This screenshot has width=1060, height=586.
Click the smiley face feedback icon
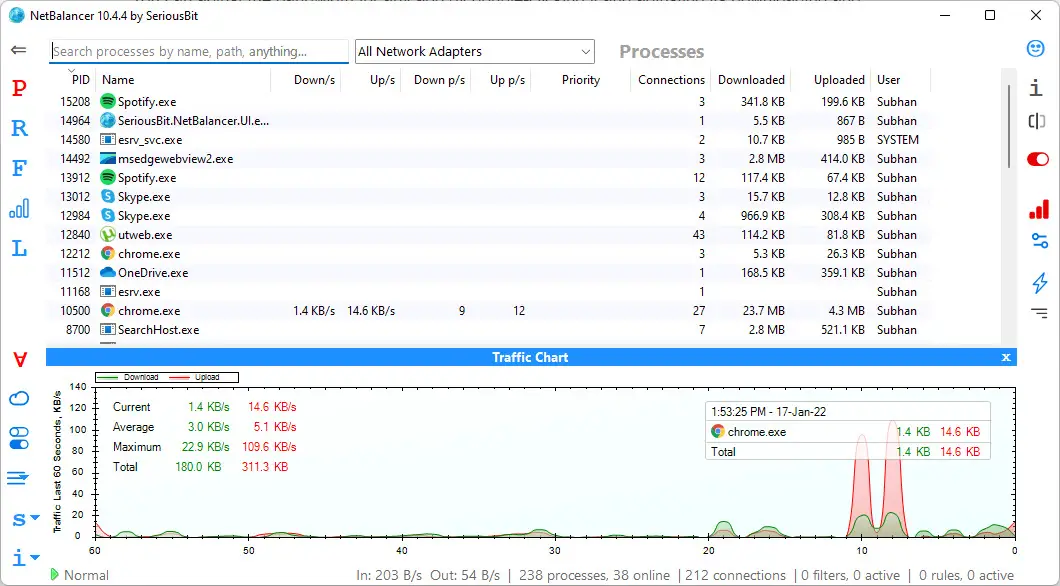[x=1035, y=48]
